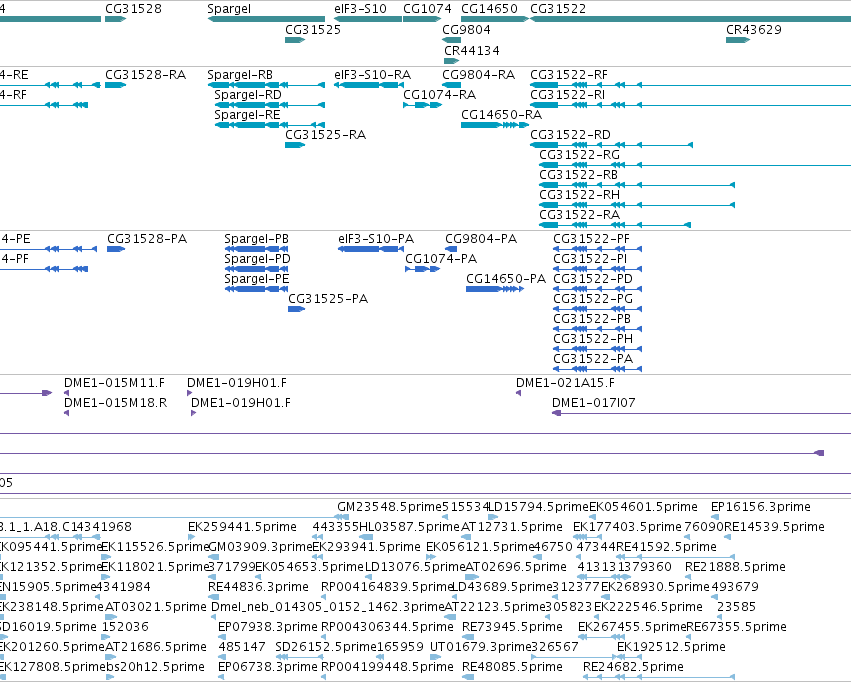The image size is (851, 682).
Task: Click the DME1-015M18.R clone end label
Action: click(116, 403)
